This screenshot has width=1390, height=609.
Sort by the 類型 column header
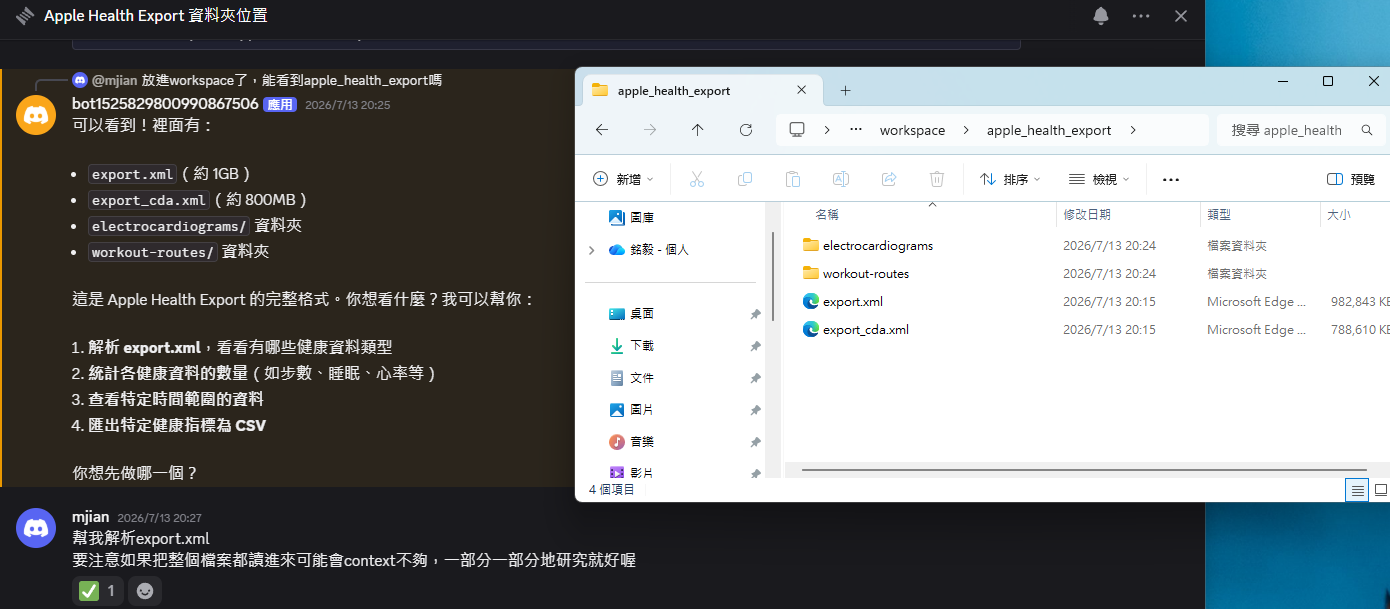pyautogui.click(x=1219, y=214)
